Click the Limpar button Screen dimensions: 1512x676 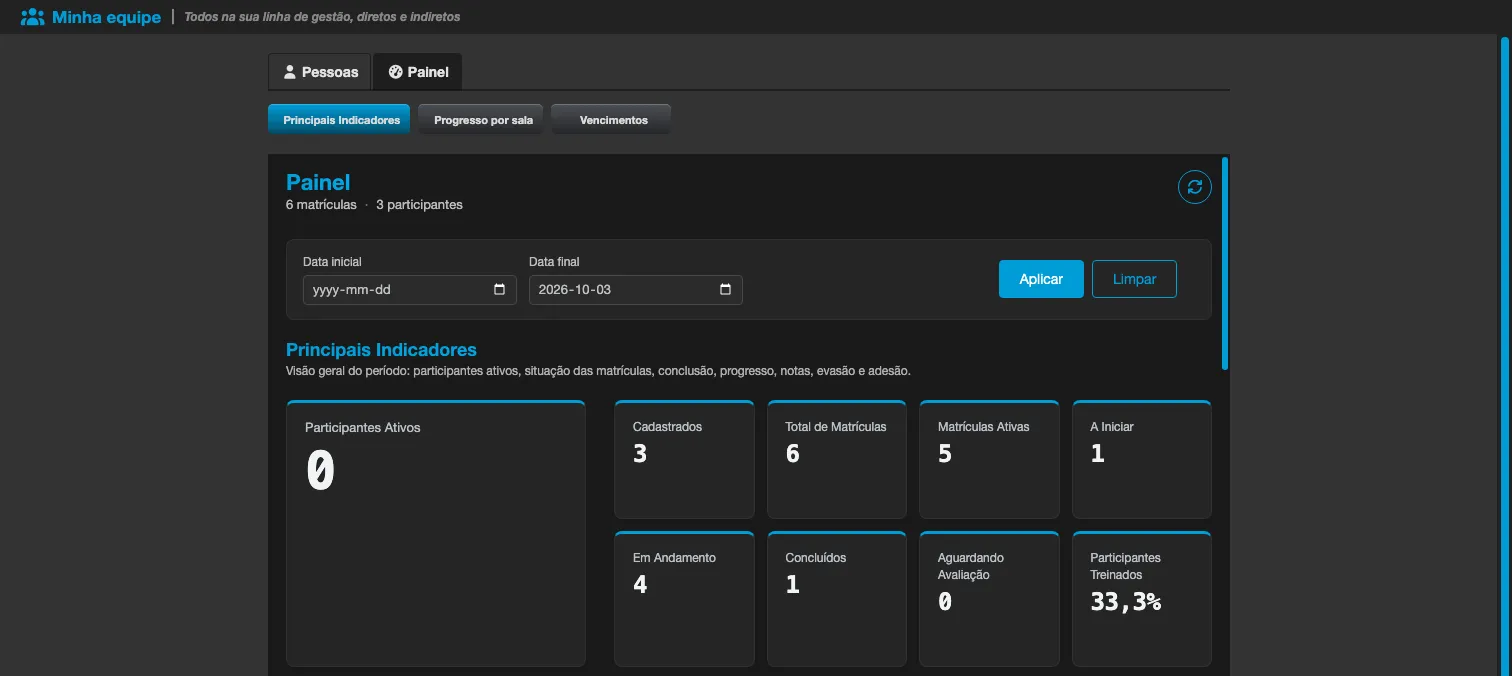pos(1134,279)
